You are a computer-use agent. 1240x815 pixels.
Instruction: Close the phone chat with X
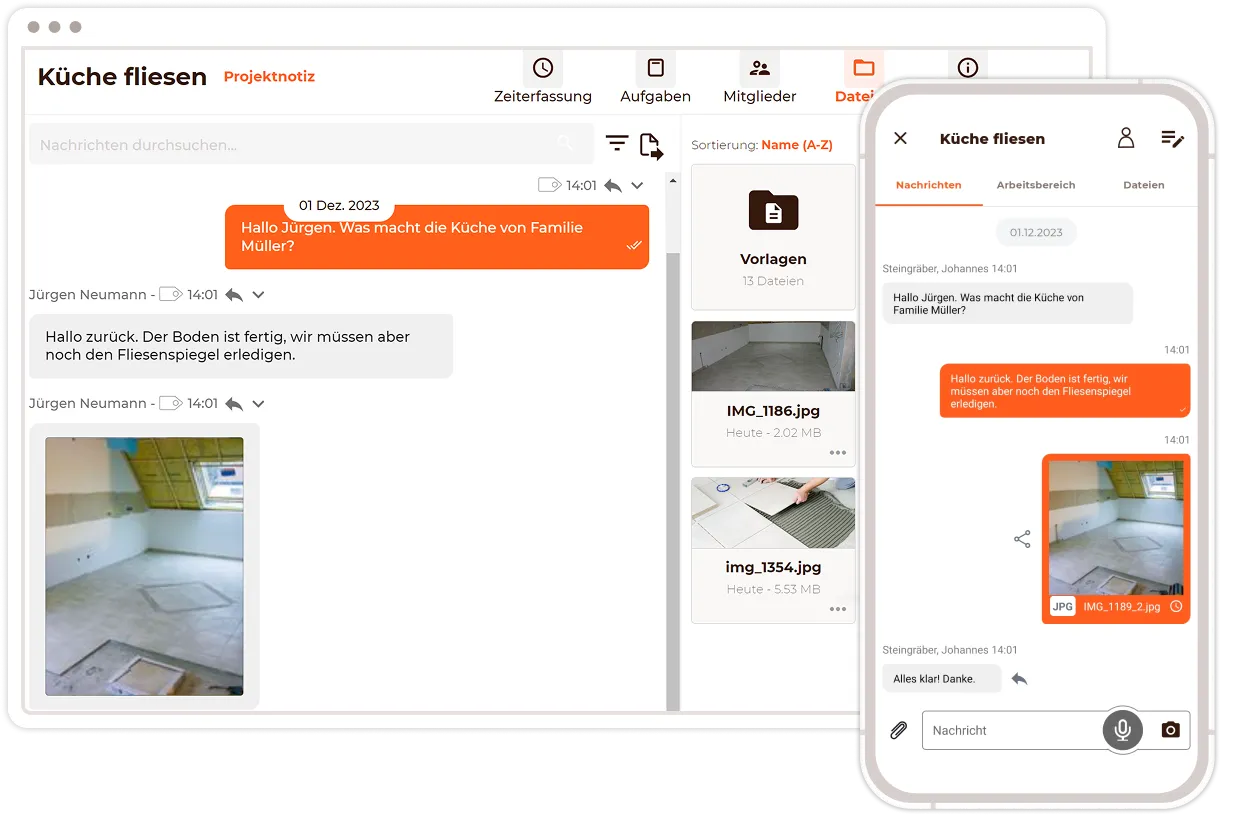(x=900, y=138)
